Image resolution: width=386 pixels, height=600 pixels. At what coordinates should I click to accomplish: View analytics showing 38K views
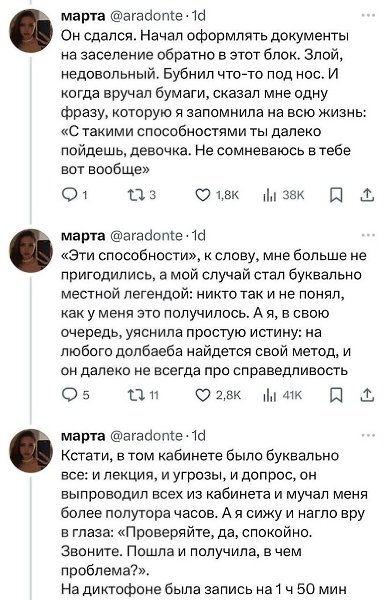pos(283,195)
